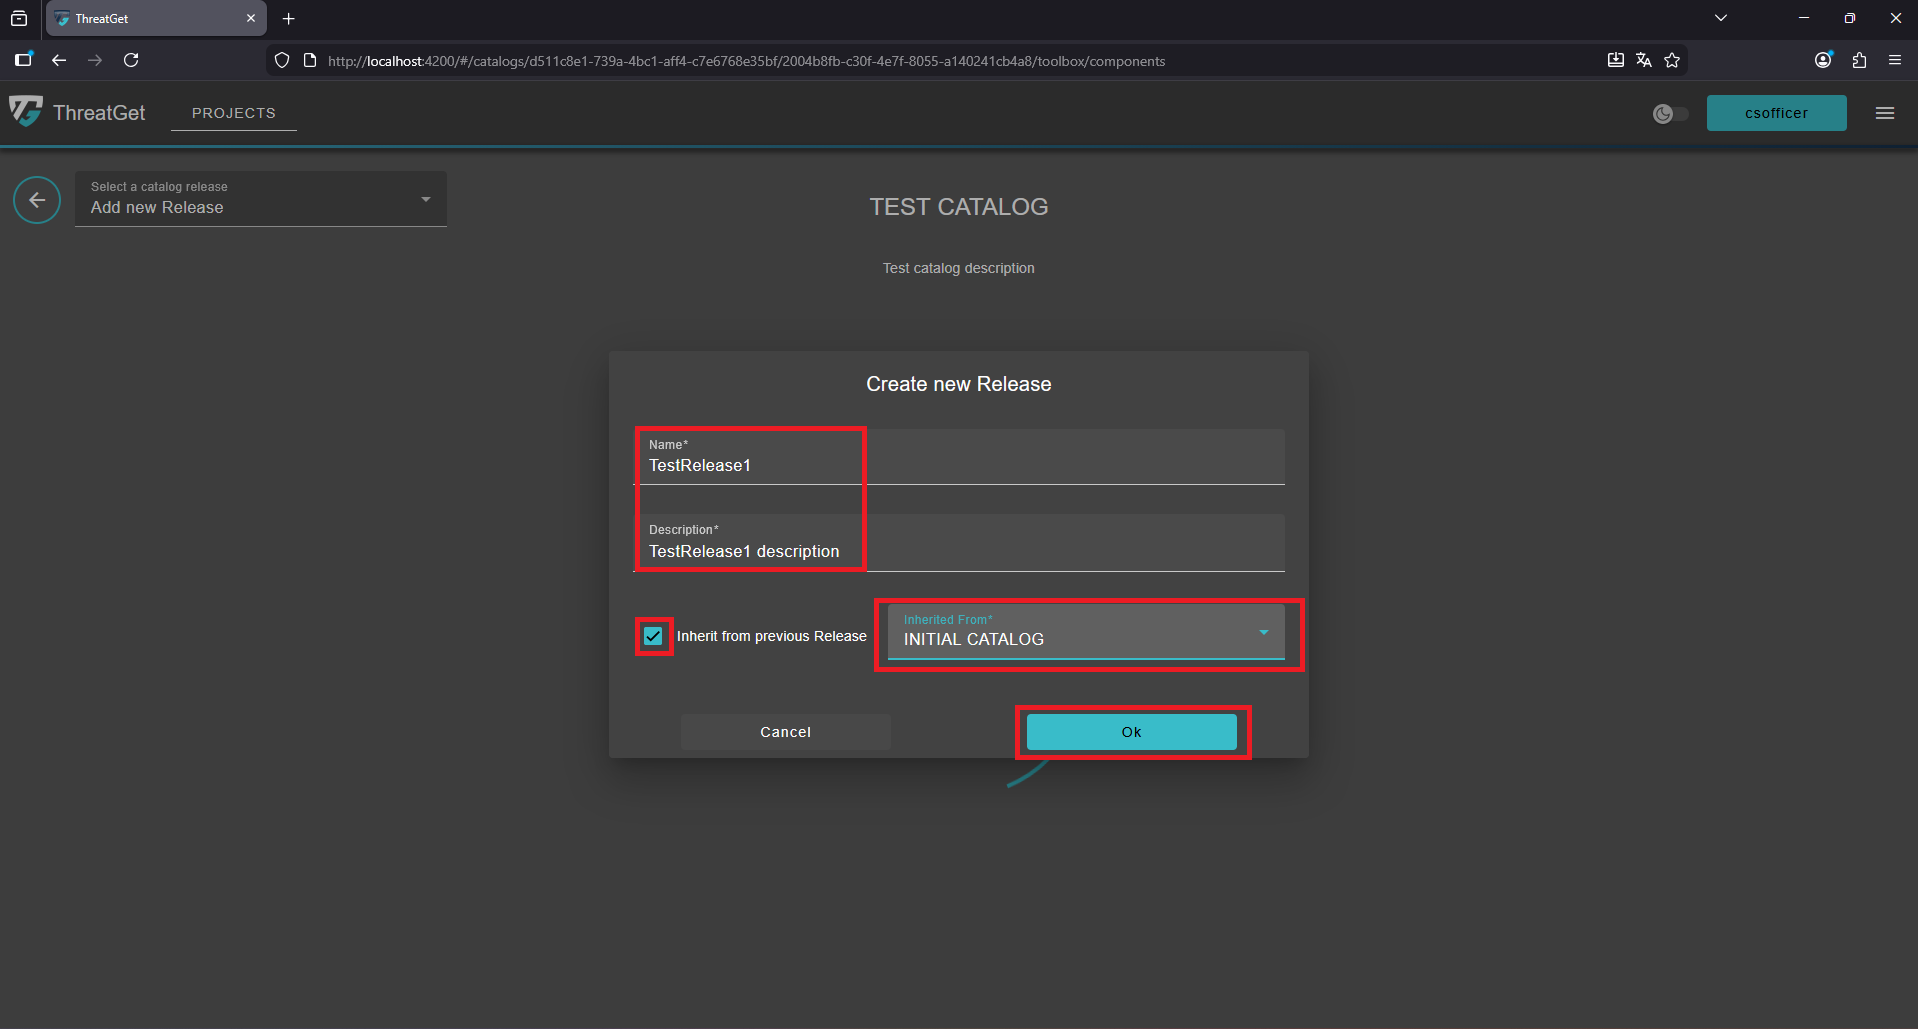The height and width of the screenshot is (1029, 1918).
Task: Confirm release creation with Ok button
Action: pos(1131,732)
